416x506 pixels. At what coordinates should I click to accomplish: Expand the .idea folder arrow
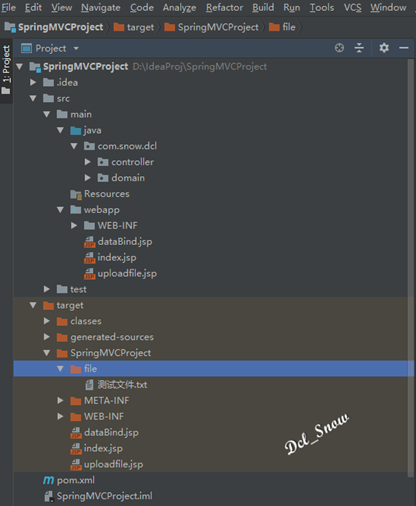[x=33, y=82]
